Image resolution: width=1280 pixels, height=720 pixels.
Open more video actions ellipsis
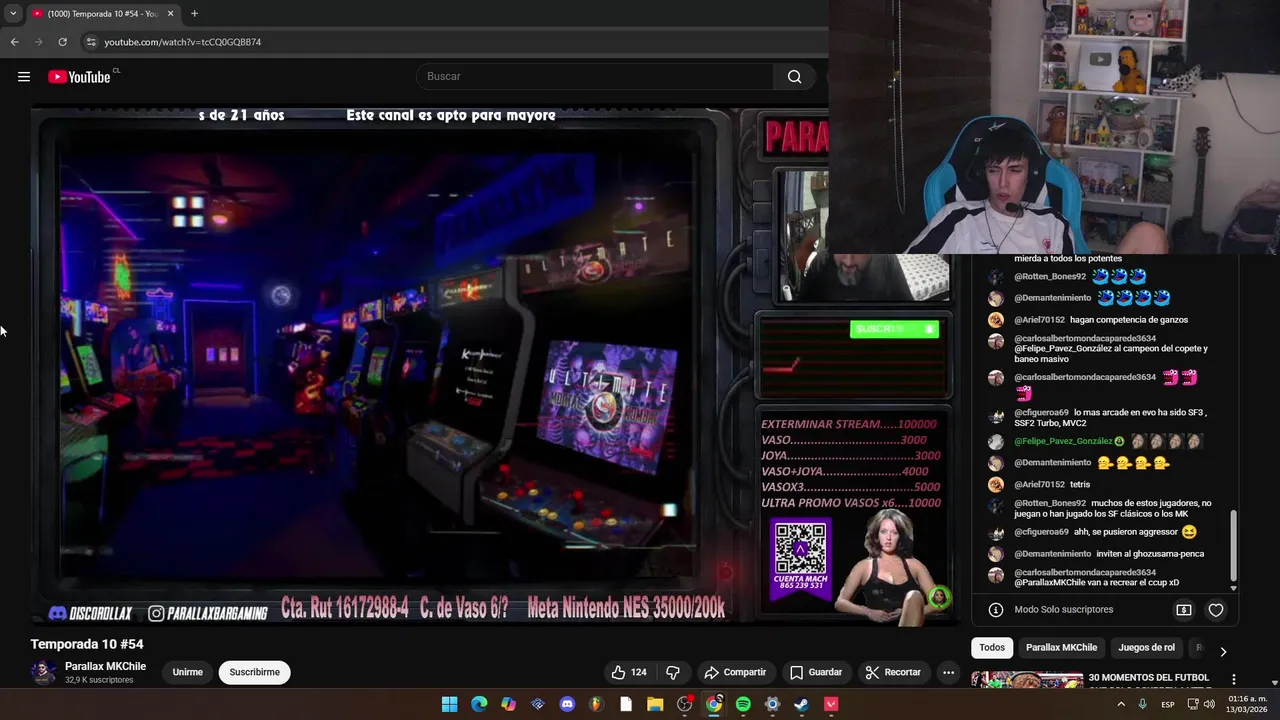click(x=948, y=672)
